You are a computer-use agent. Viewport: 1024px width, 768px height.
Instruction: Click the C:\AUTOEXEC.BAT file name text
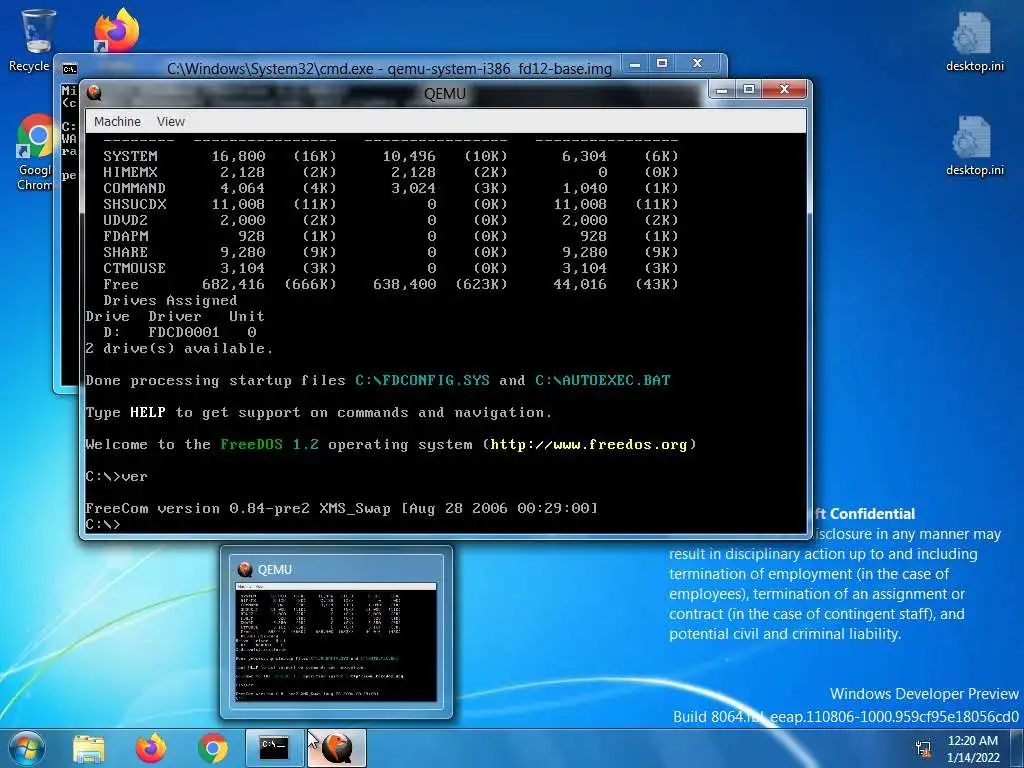(x=603, y=381)
